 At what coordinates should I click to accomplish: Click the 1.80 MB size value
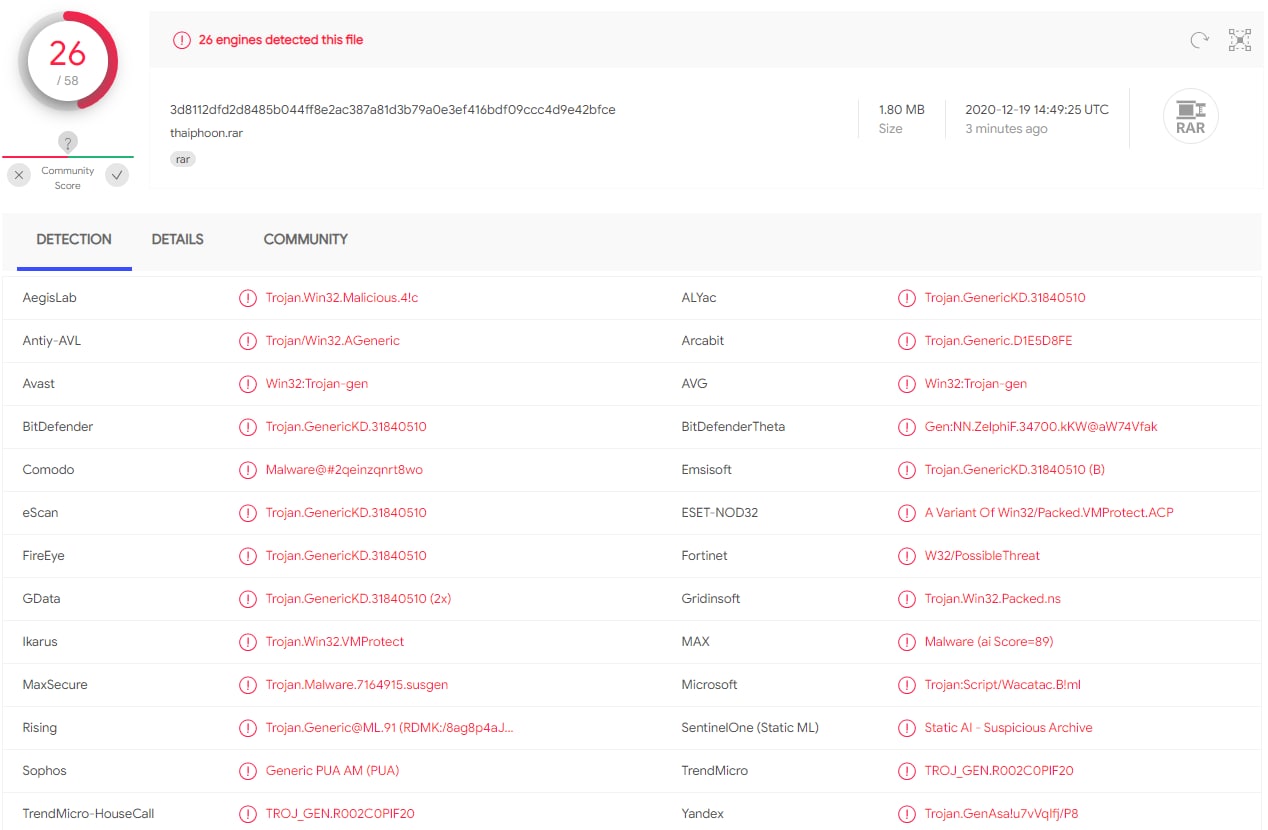point(901,110)
